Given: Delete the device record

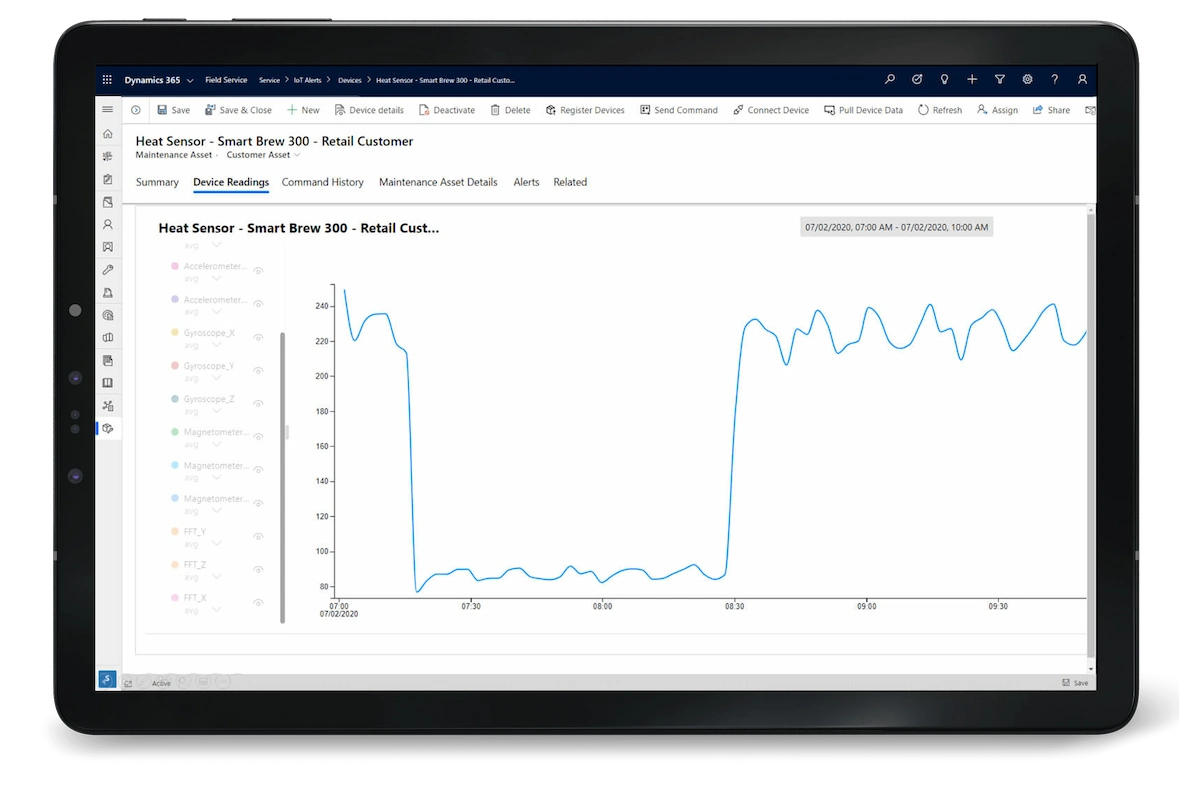Looking at the screenshot, I should pyautogui.click(x=510, y=110).
